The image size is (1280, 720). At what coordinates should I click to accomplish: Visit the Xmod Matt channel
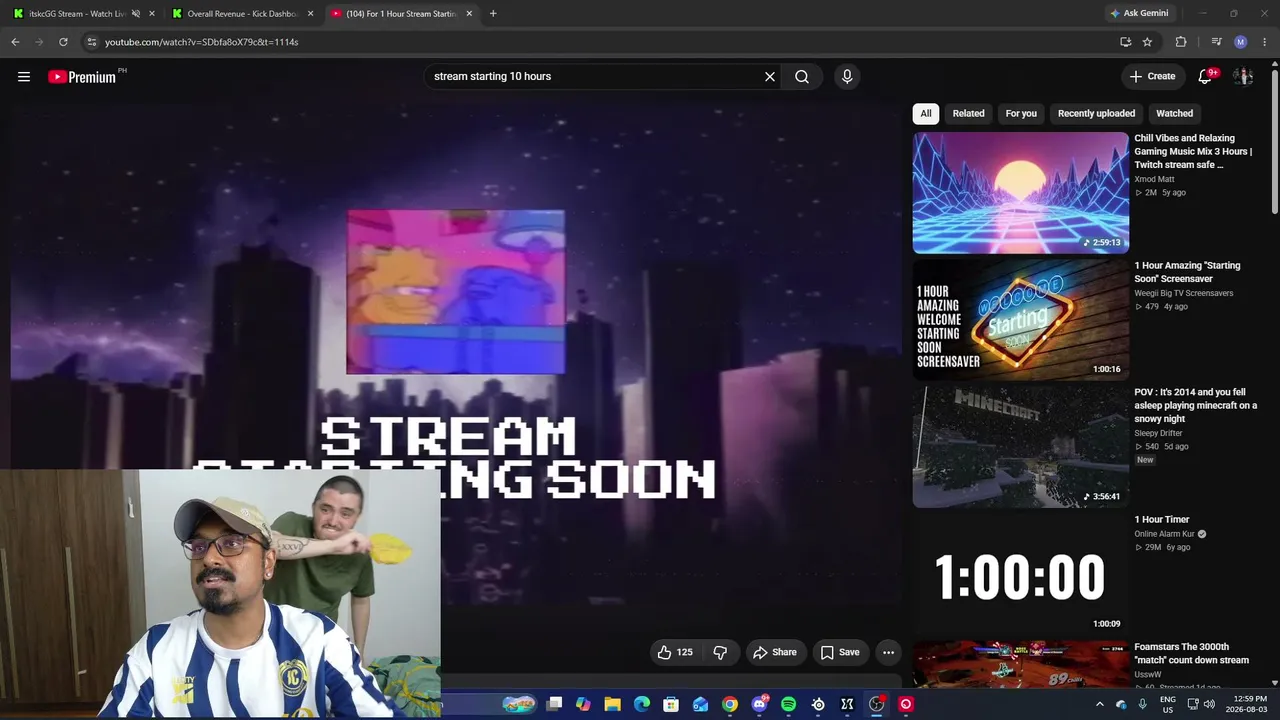[x=1154, y=179]
